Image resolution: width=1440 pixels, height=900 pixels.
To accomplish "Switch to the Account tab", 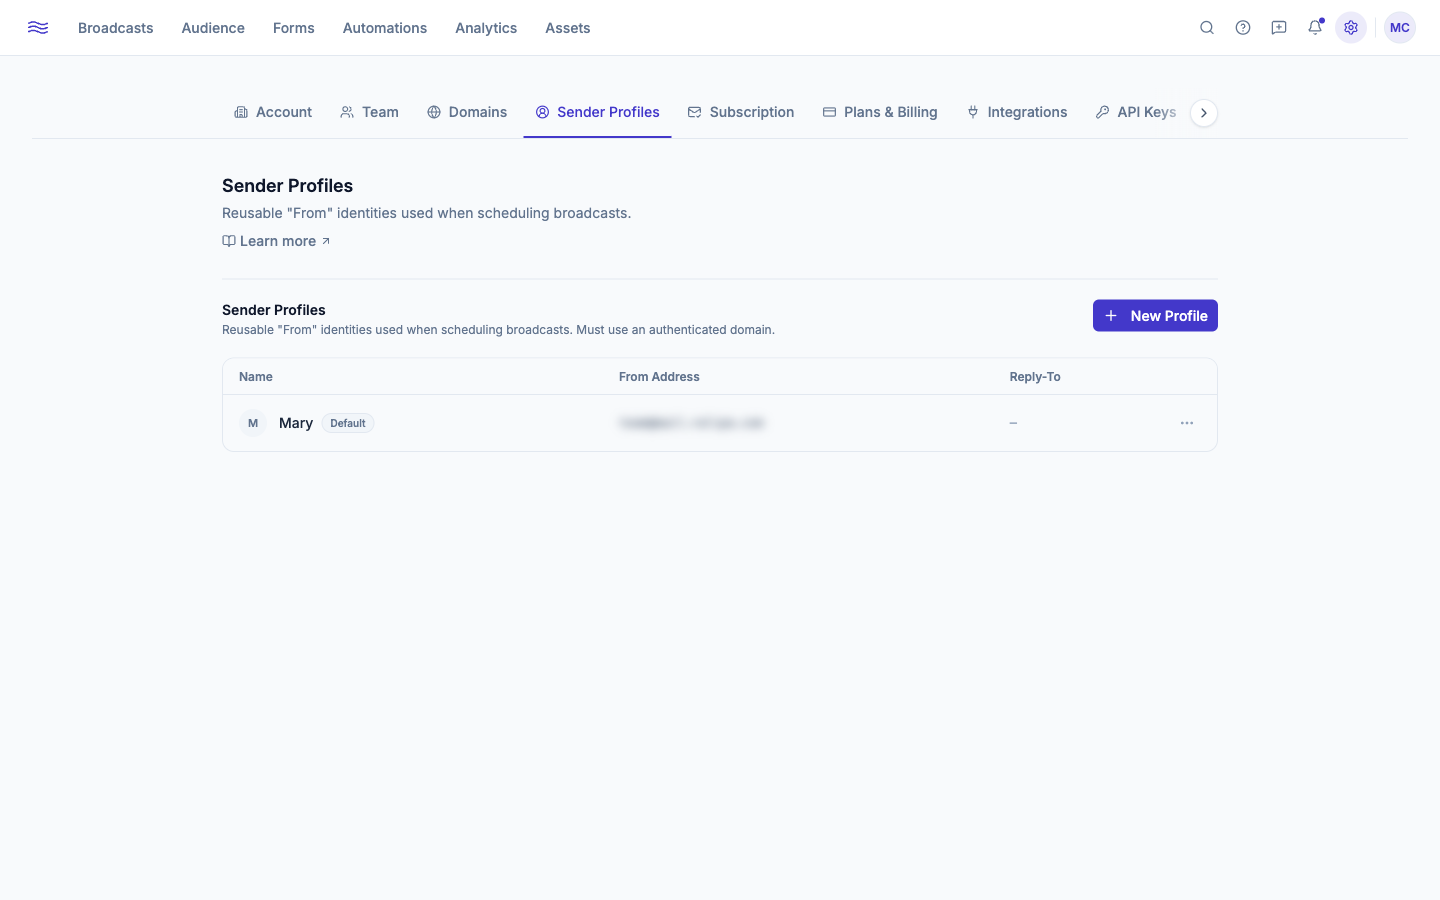I will click(273, 112).
